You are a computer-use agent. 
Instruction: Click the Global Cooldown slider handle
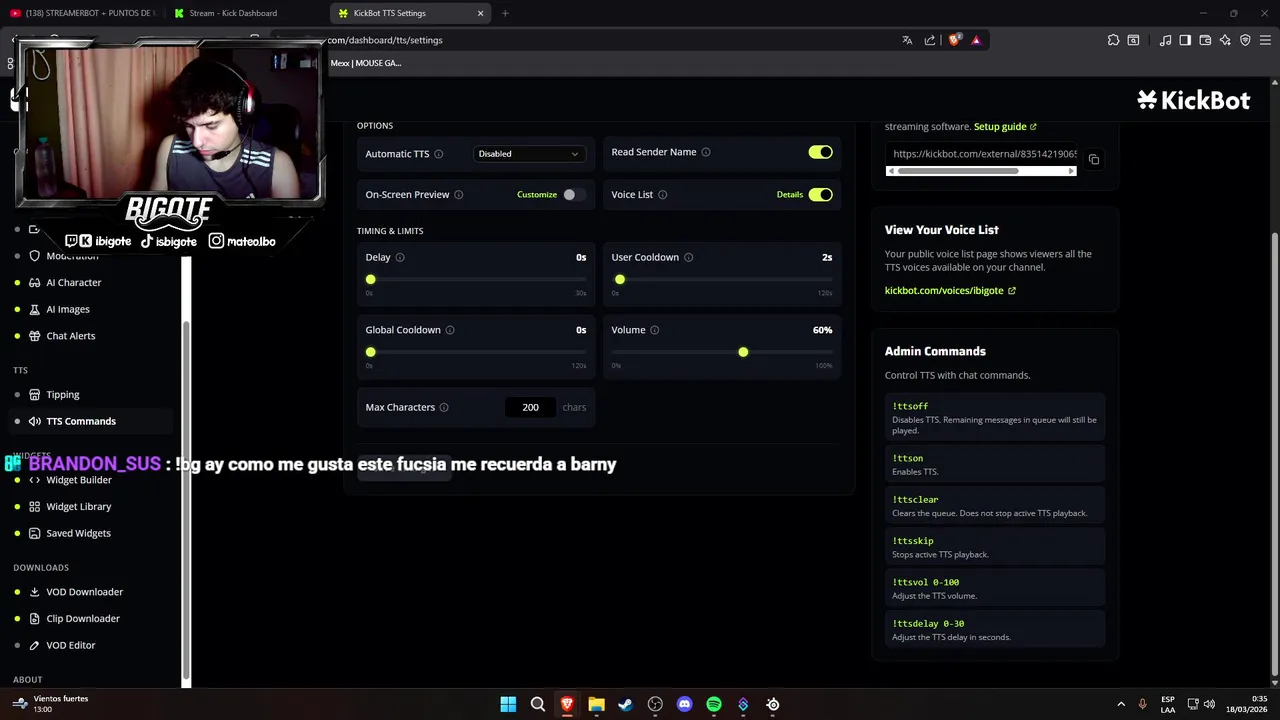click(x=371, y=352)
